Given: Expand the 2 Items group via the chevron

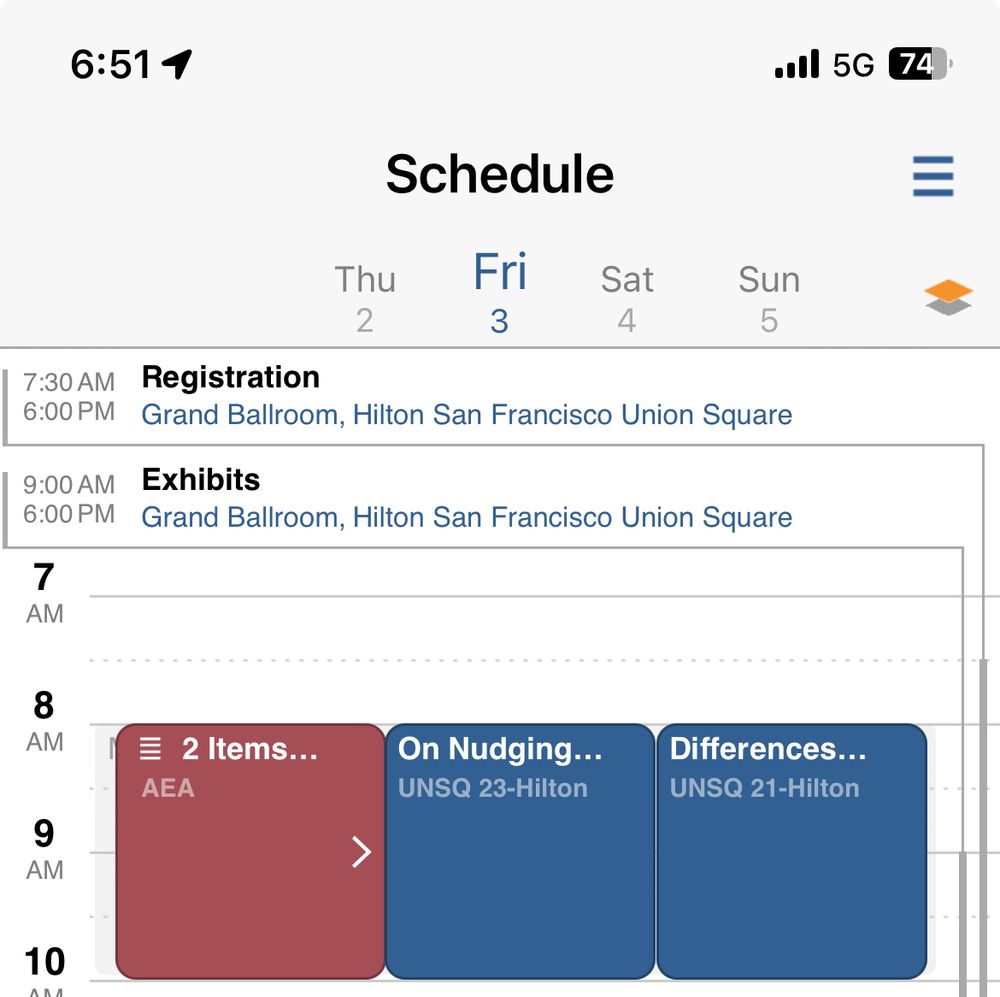Looking at the screenshot, I should pyautogui.click(x=362, y=852).
